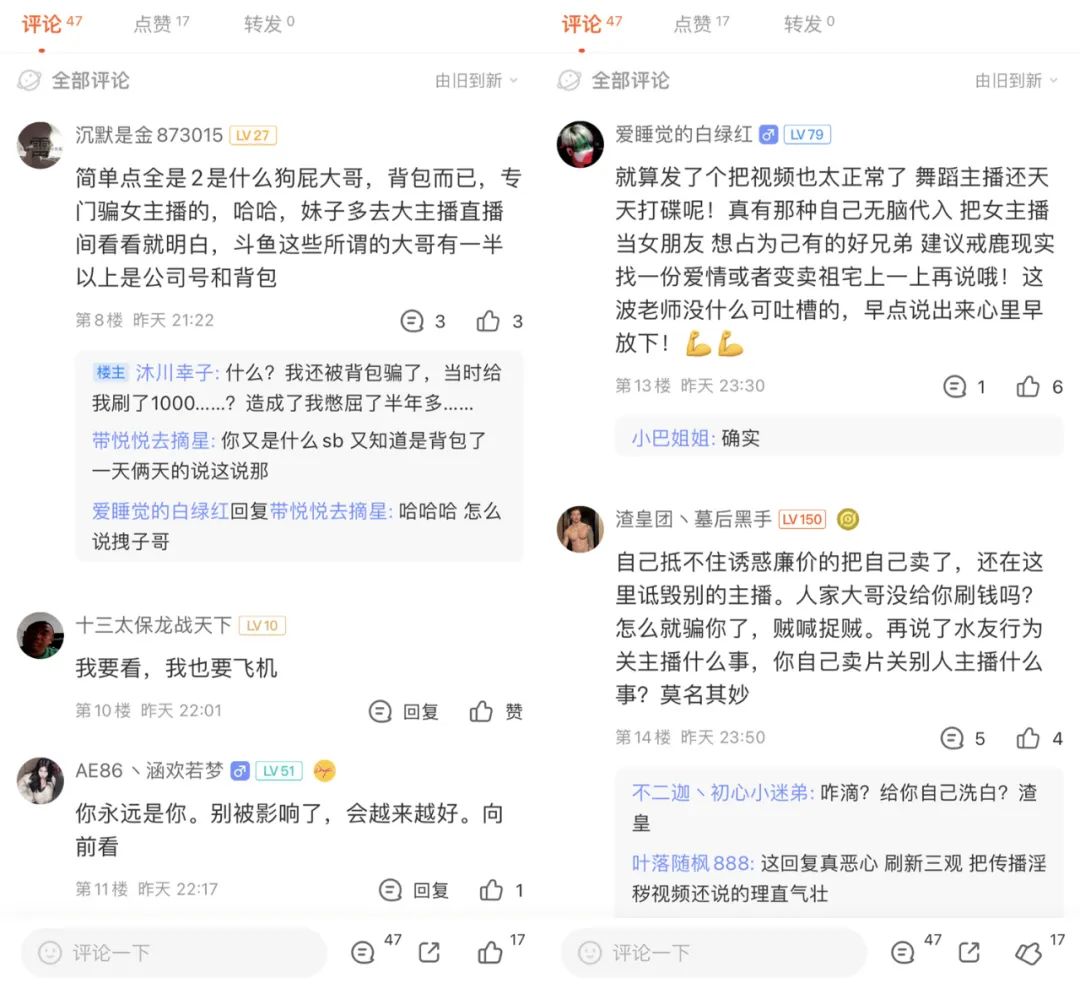
Task: Switch to the 转发 0 tab on right
Action: [x=809, y=23]
